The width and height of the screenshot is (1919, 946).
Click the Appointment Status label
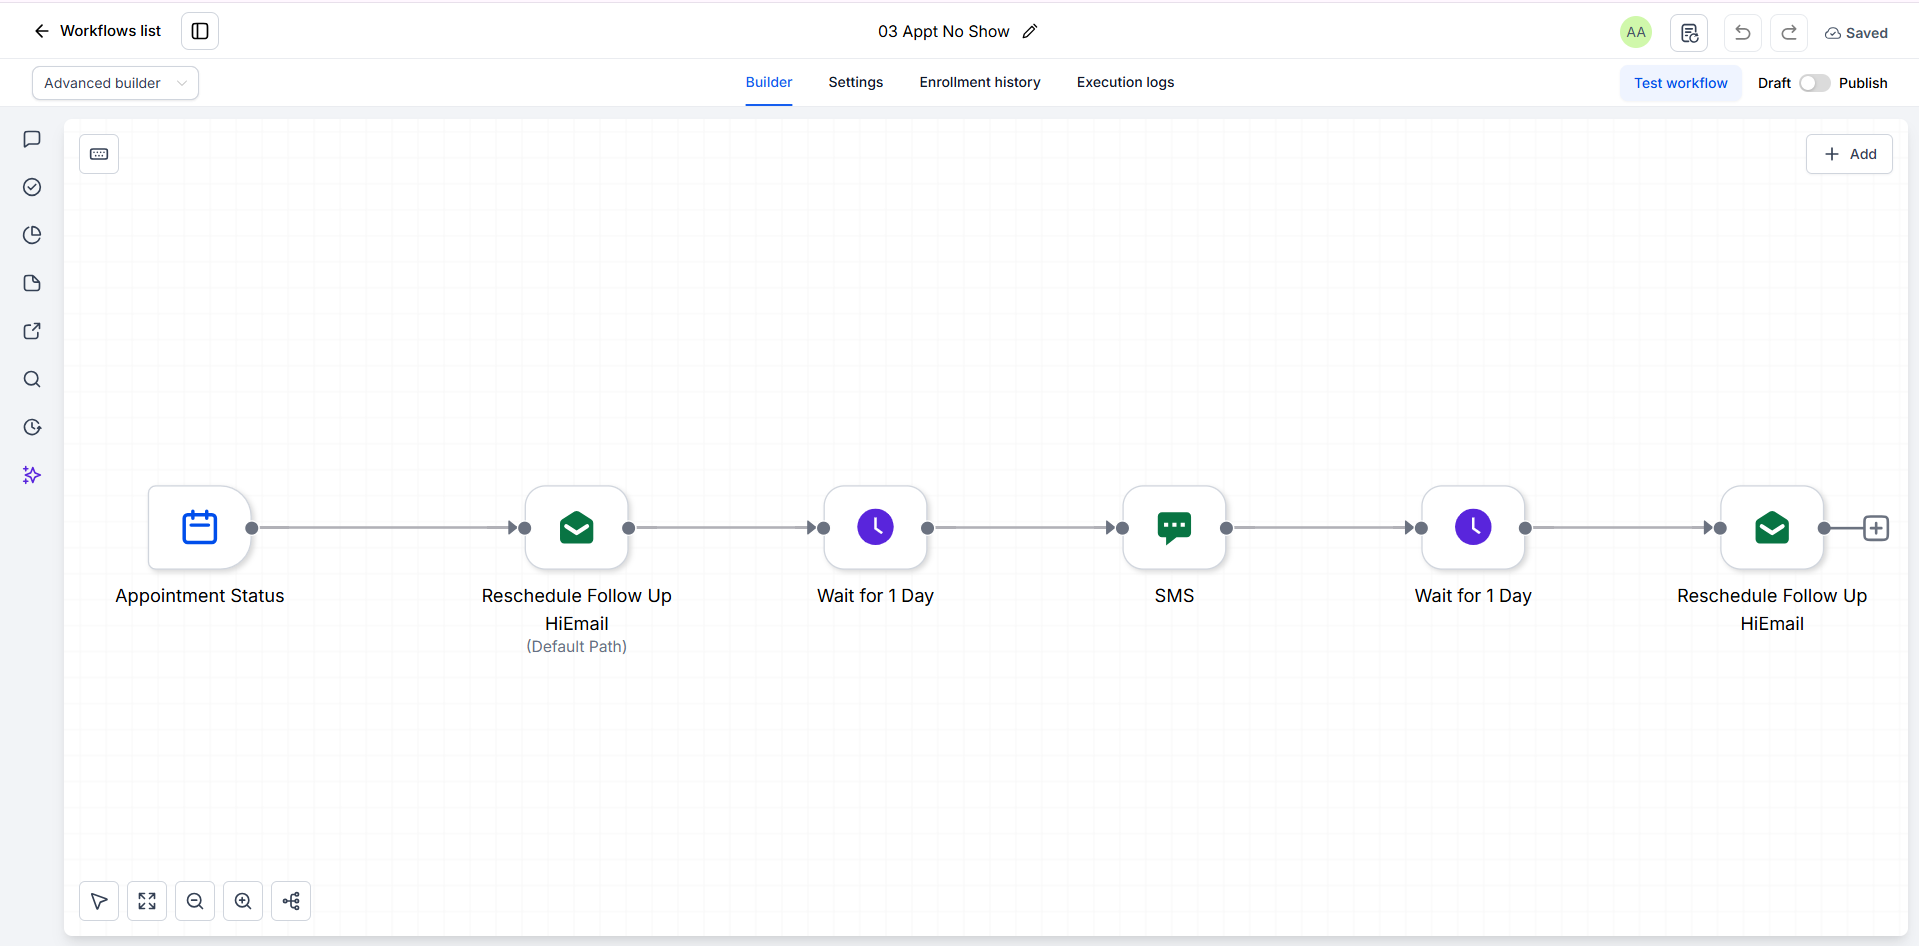click(200, 596)
